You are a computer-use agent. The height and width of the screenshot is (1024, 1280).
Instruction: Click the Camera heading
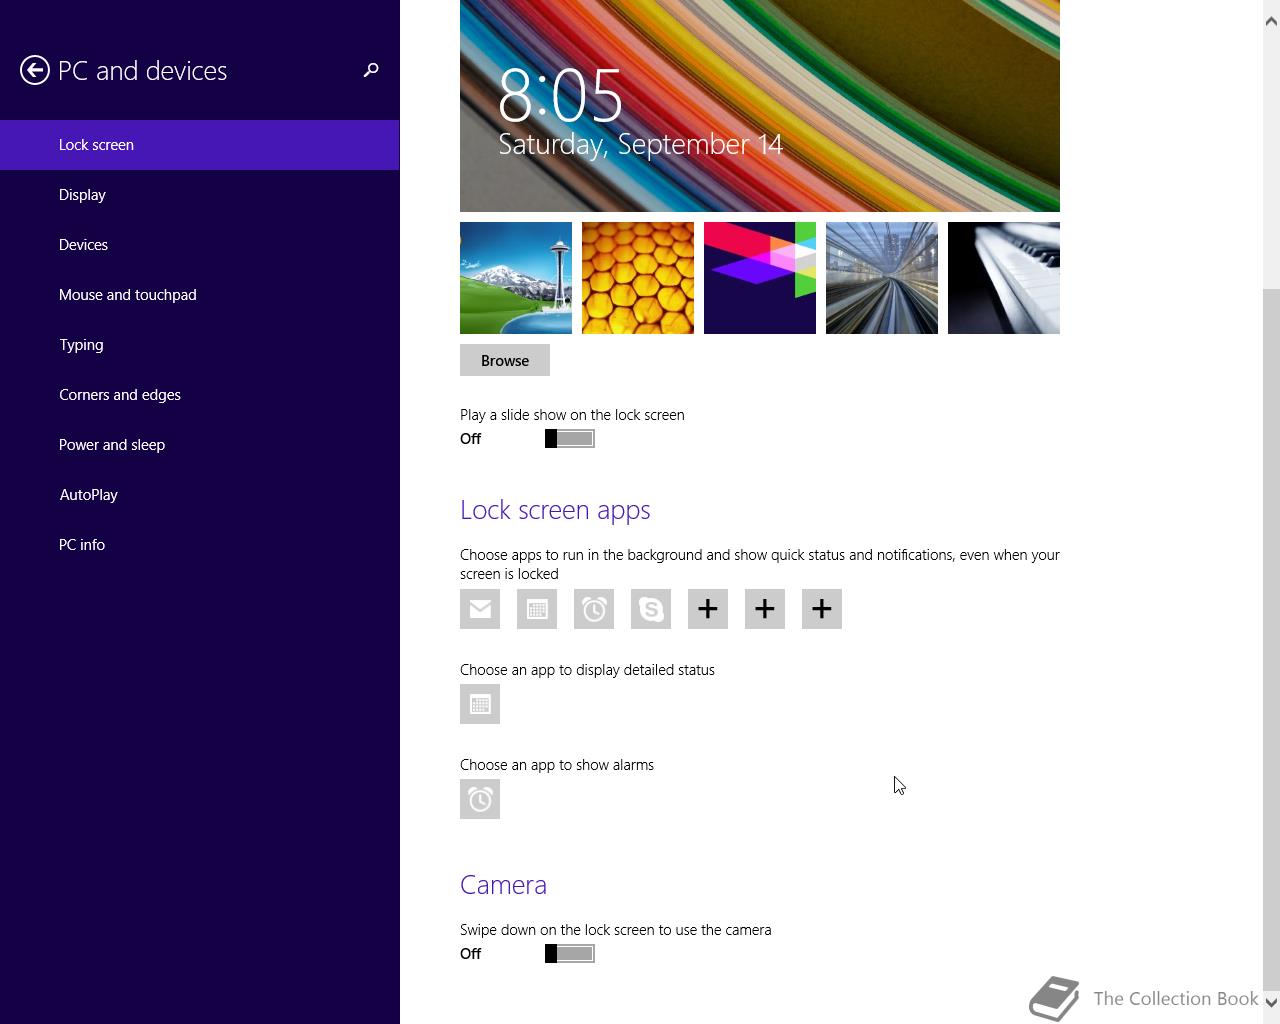point(503,885)
